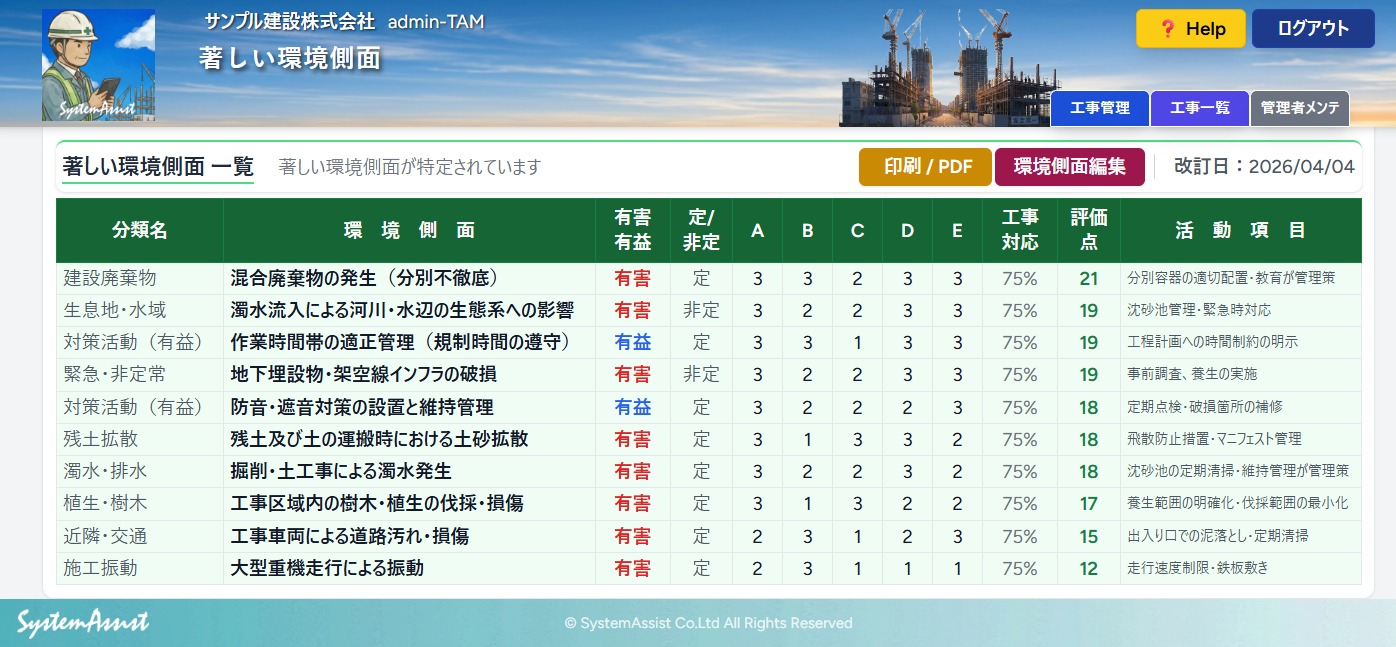Open the 工事管理 tab
Screen dimensions: 1396x647
click(x=1099, y=108)
